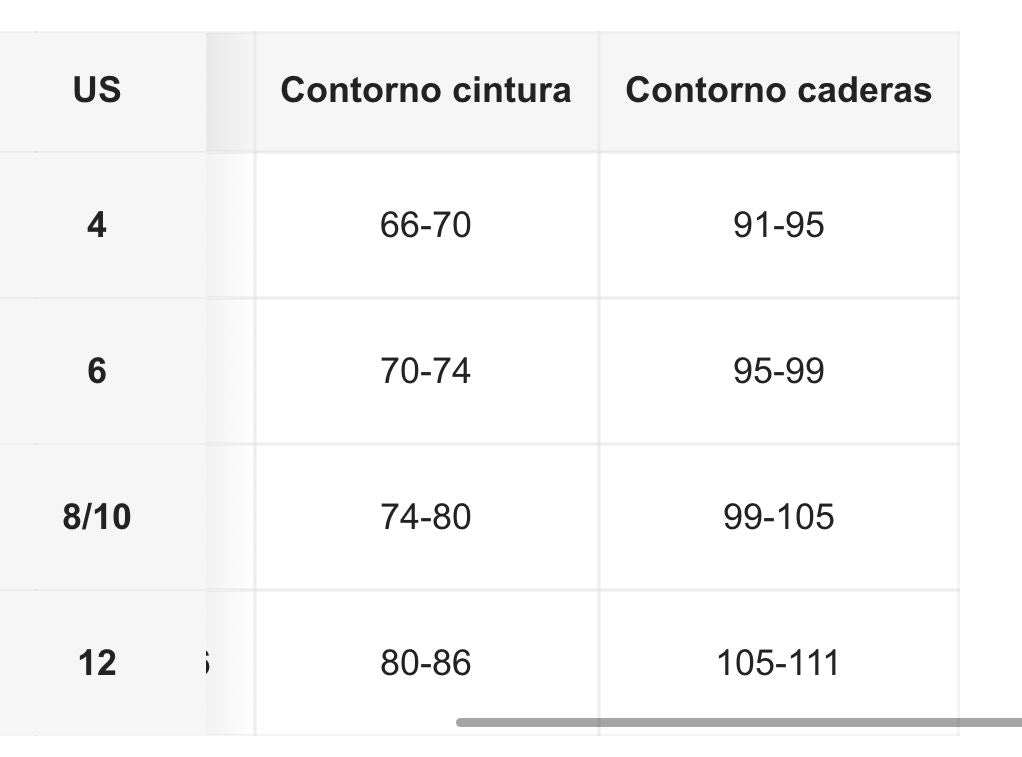1022x757 pixels.
Task: Click waist value 66-70
Action: (x=426, y=225)
